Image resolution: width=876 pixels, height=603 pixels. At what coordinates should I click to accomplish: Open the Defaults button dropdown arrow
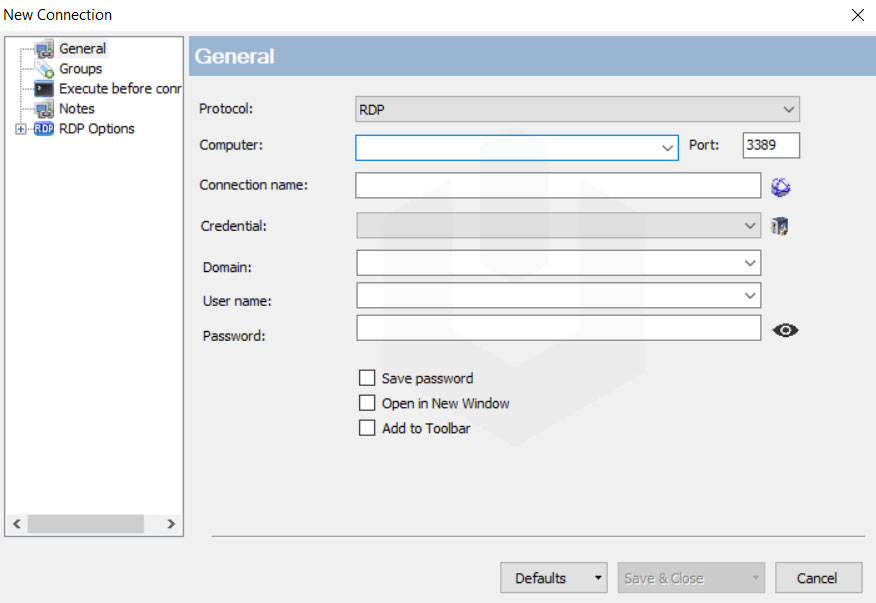tap(598, 578)
